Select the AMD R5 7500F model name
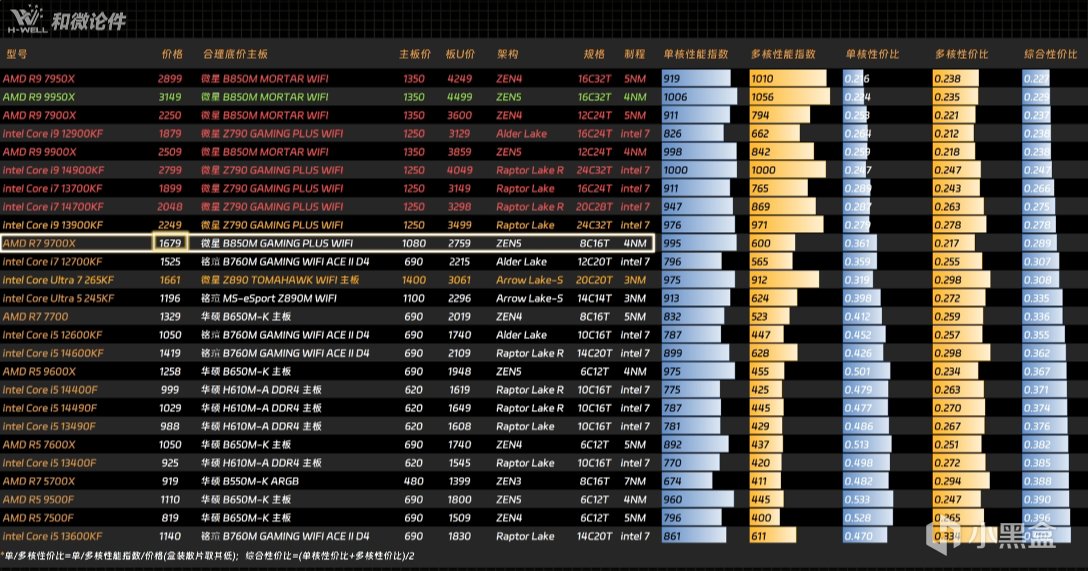The width and height of the screenshot is (1088, 571). click(38, 518)
